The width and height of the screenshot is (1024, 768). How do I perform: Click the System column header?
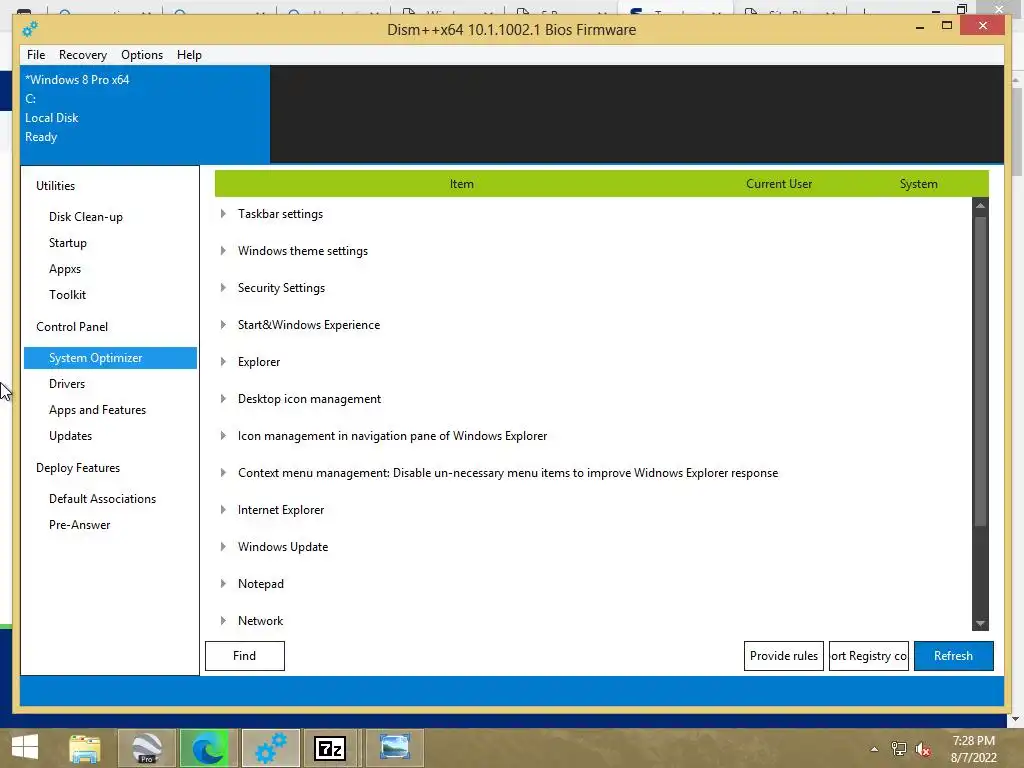pyautogui.click(x=918, y=184)
